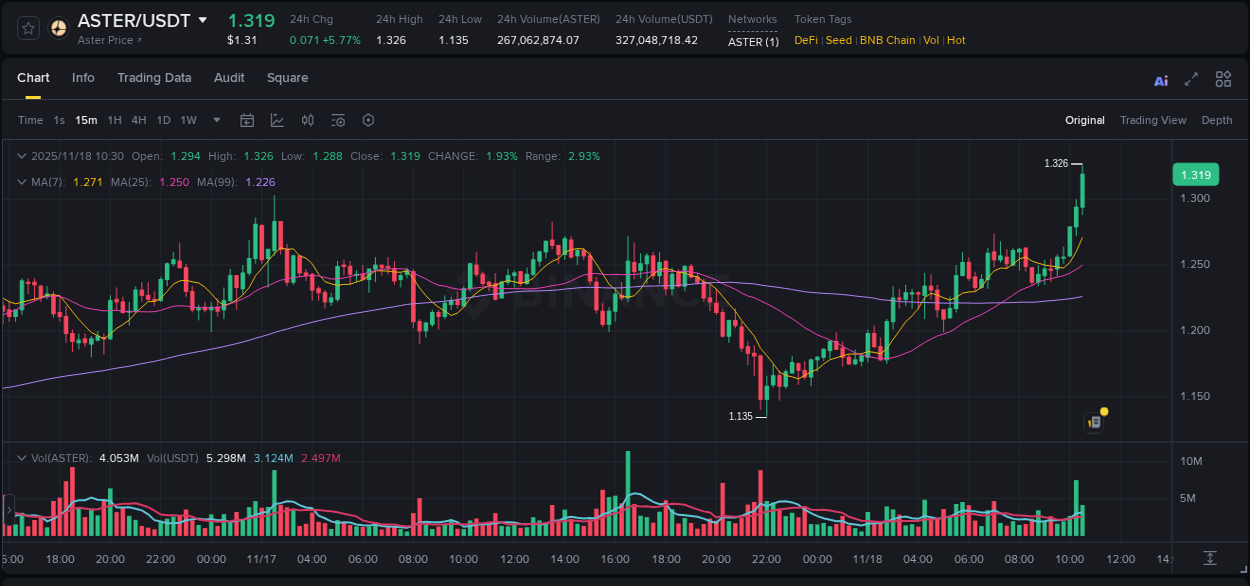Toggle the candle info collapse arrow

click(x=22, y=156)
